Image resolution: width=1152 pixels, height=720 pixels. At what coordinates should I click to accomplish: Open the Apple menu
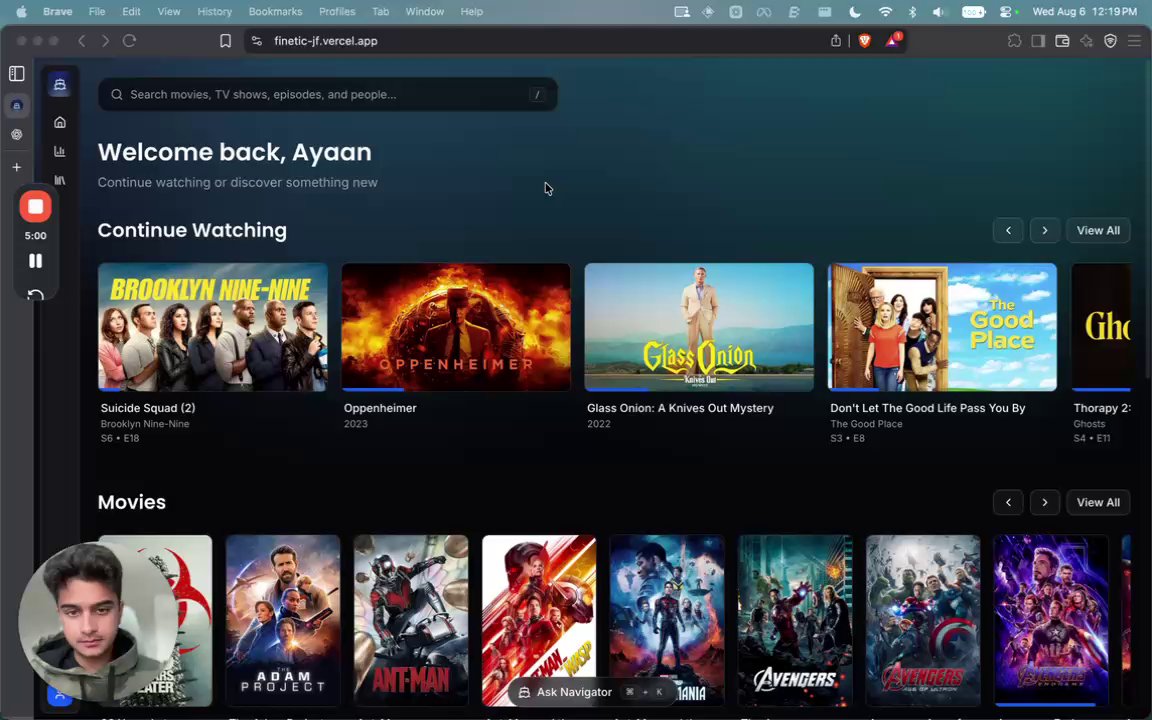[21, 12]
